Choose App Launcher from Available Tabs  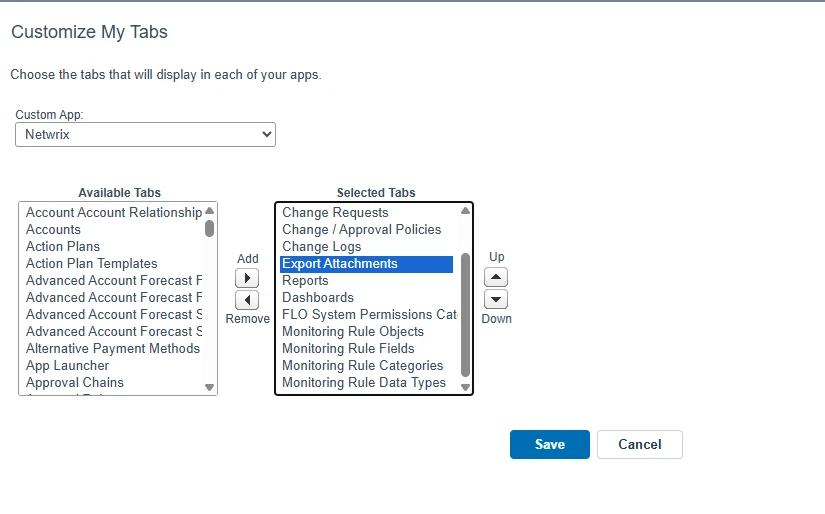click(x=68, y=366)
